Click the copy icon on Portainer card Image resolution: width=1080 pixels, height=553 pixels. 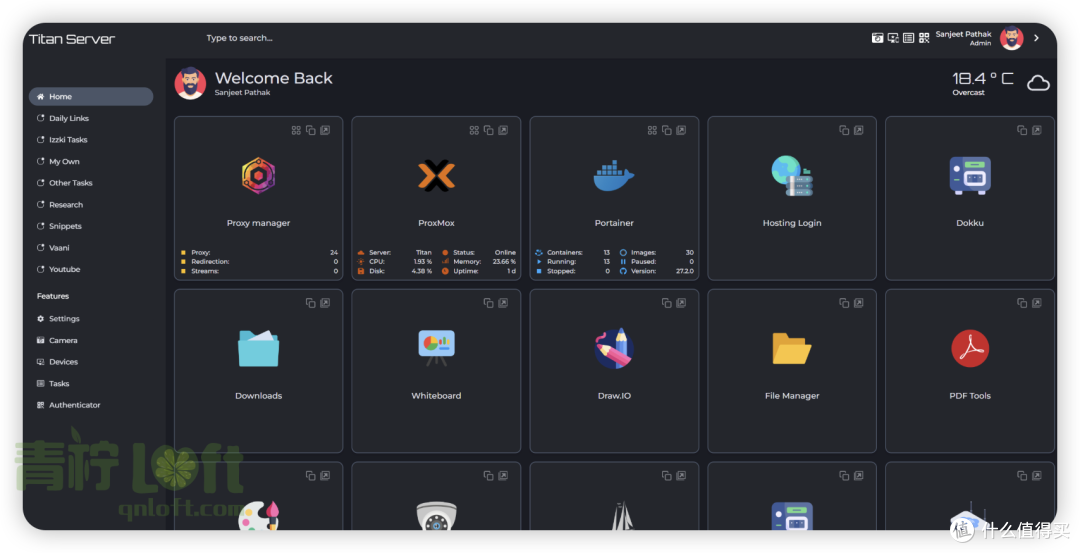pos(667,130)
